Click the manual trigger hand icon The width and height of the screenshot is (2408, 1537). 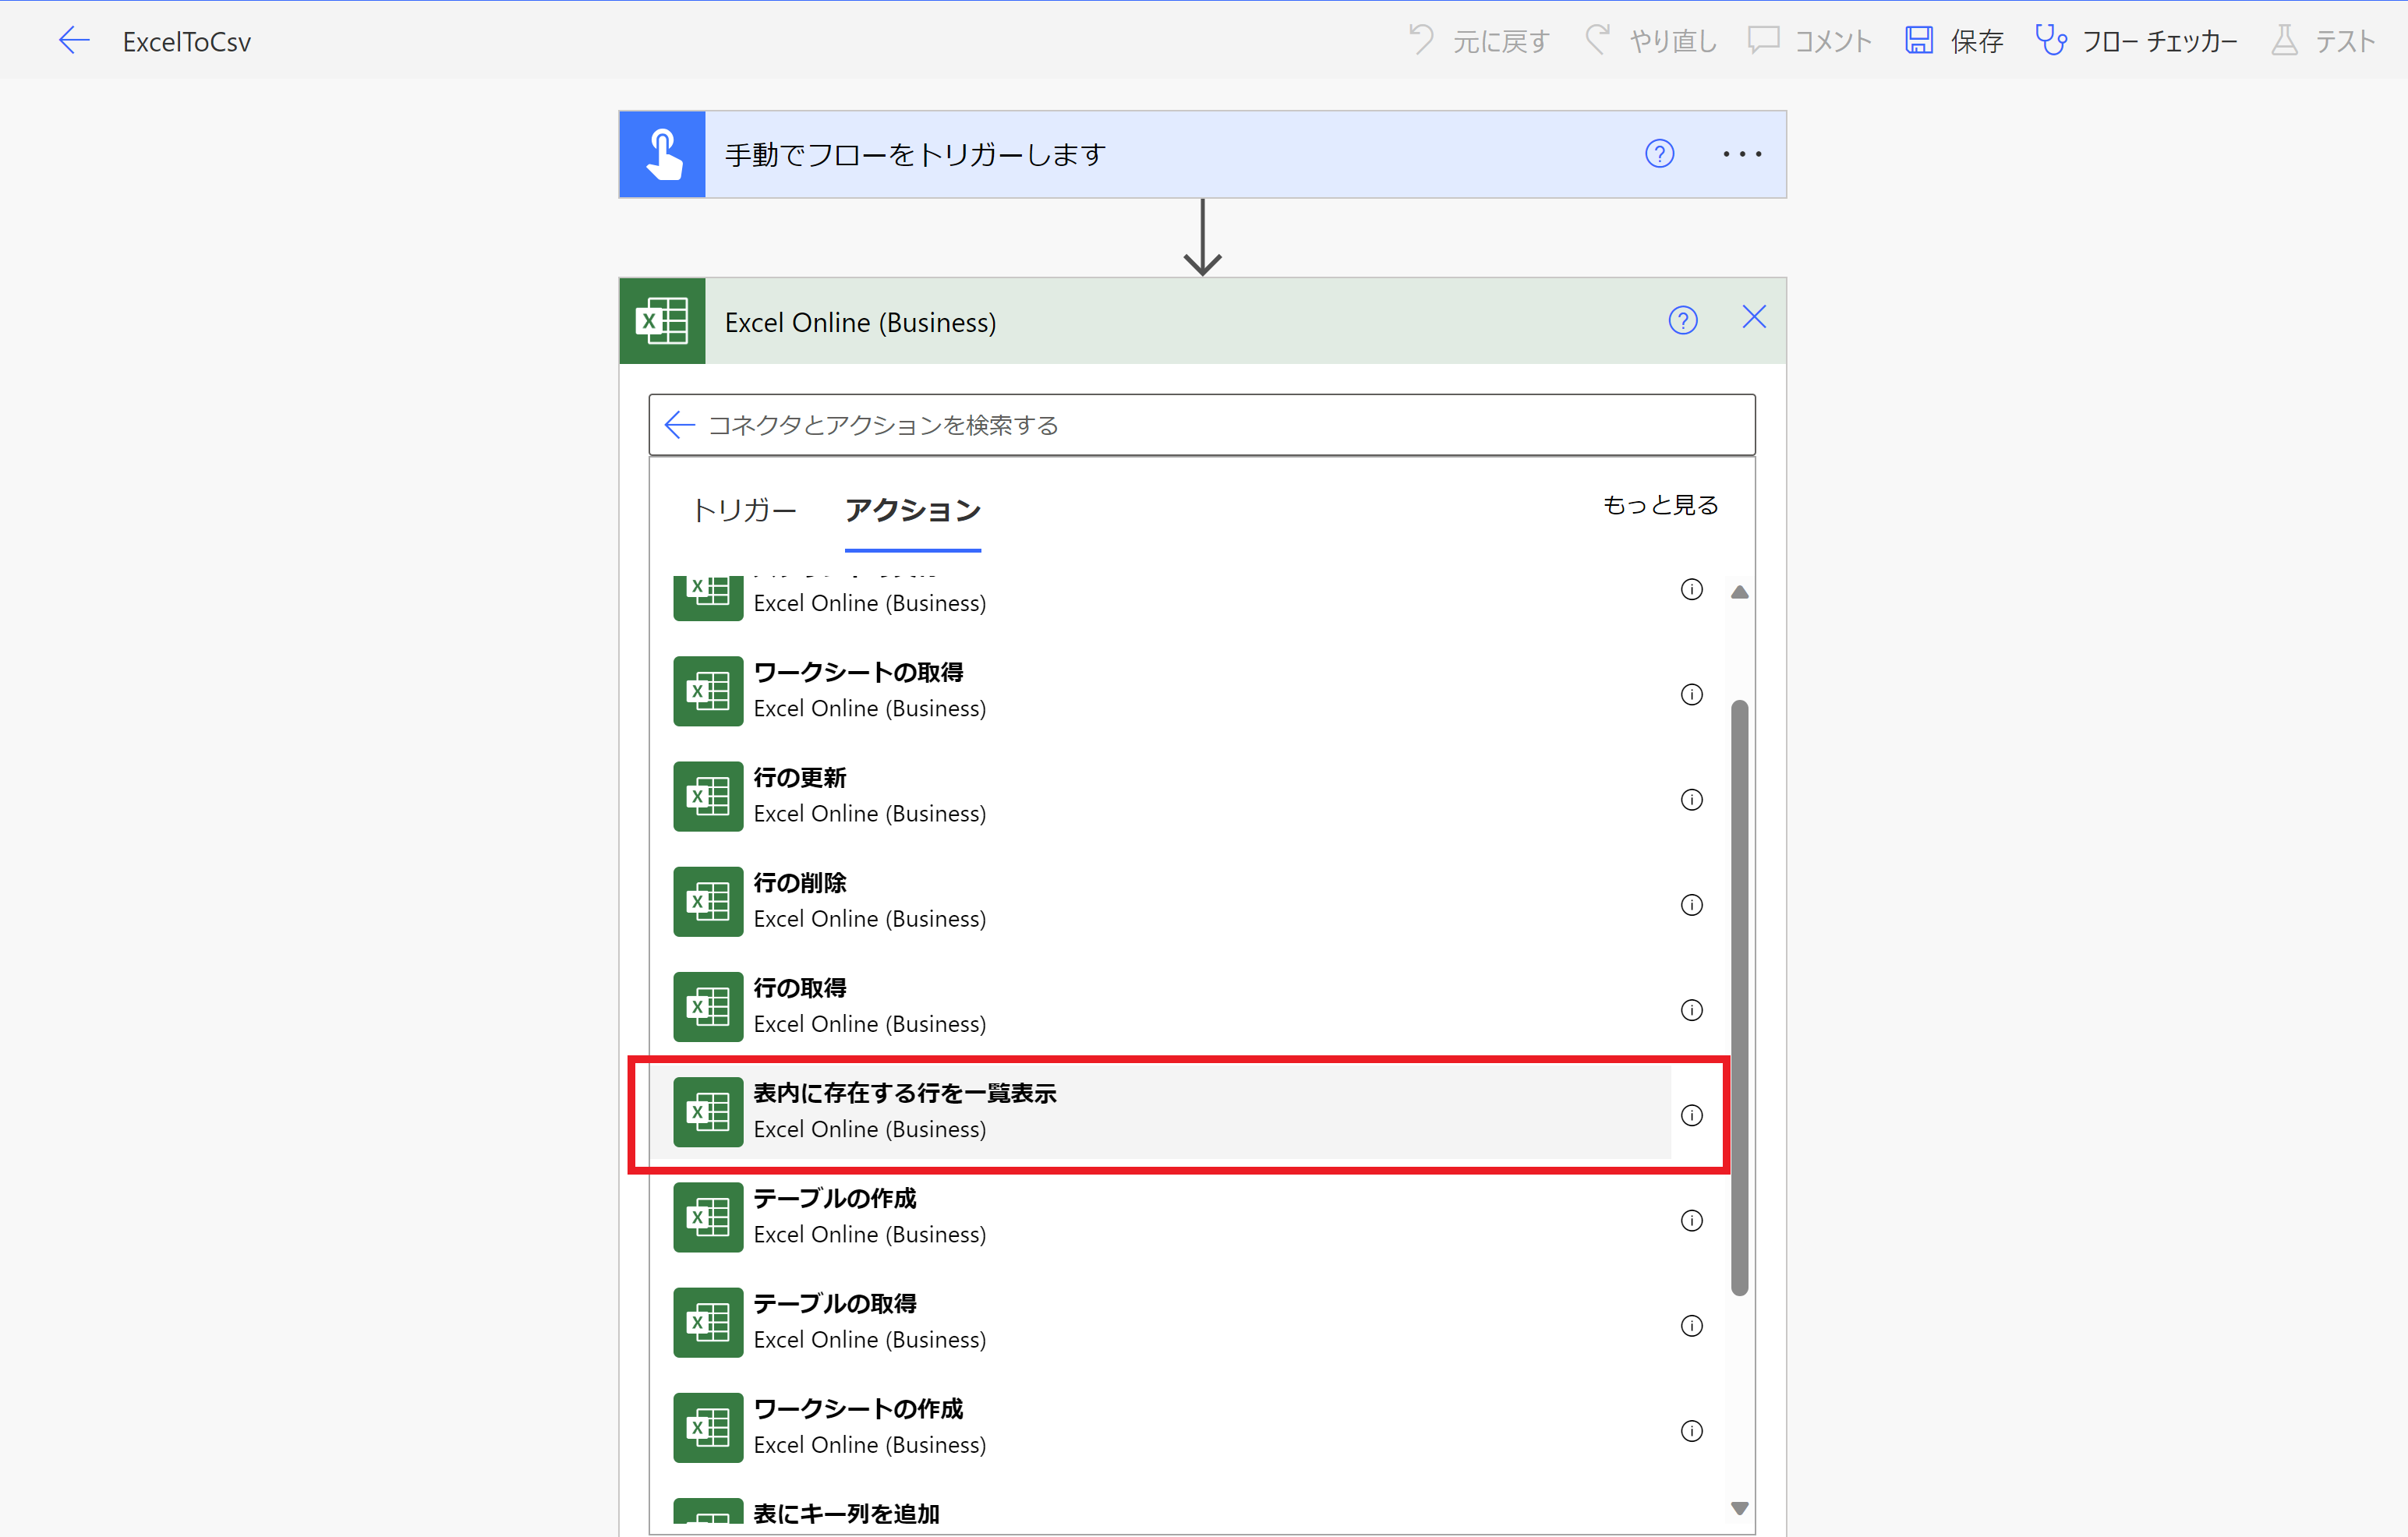(x=662, y=154)
